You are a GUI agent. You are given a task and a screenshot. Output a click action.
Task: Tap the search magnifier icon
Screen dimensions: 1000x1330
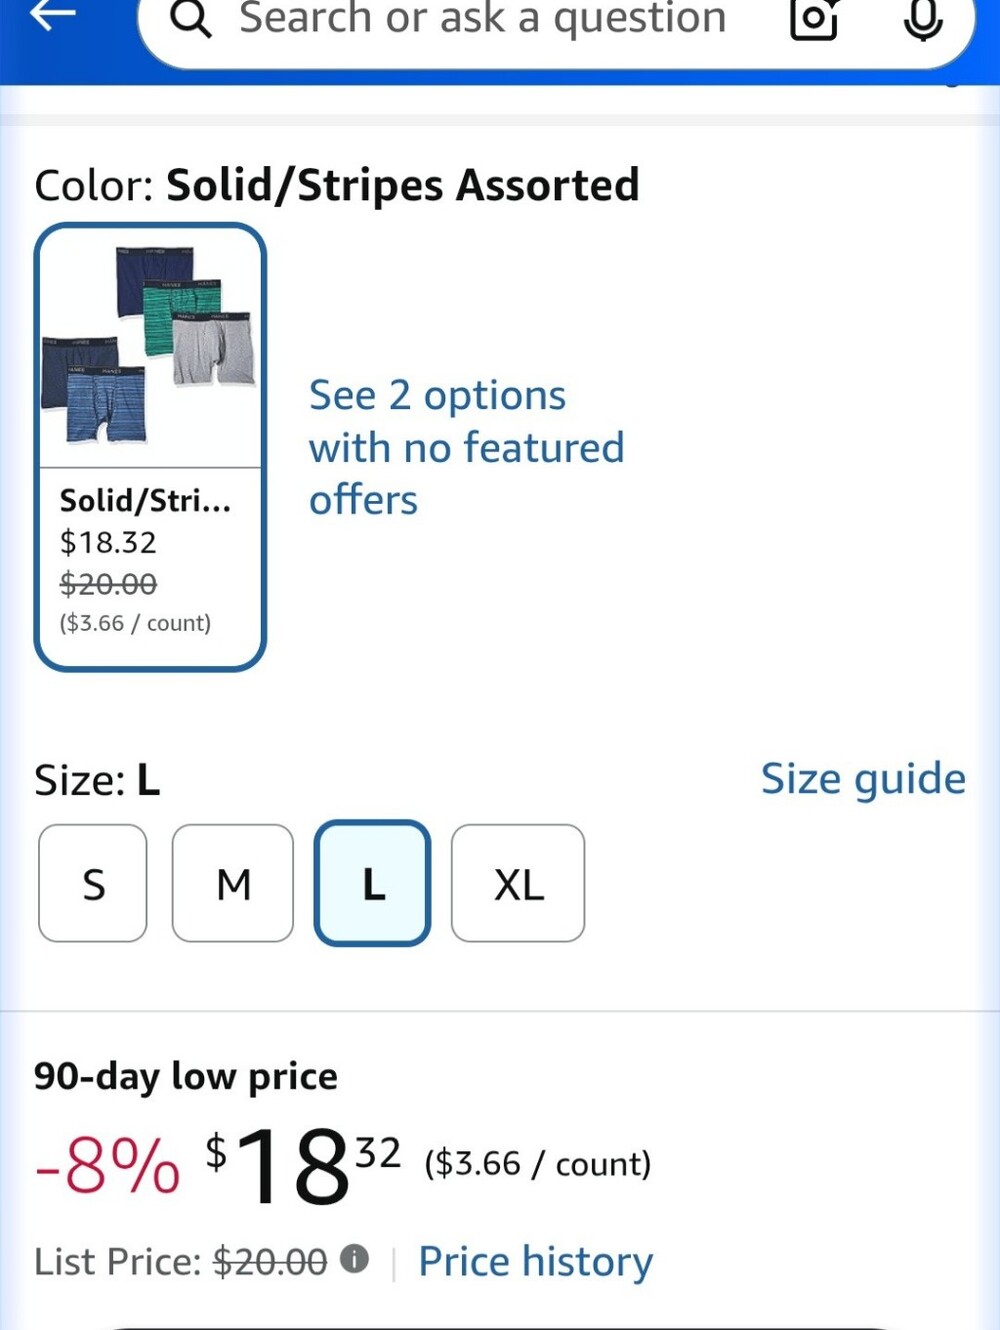pos(190,18)
